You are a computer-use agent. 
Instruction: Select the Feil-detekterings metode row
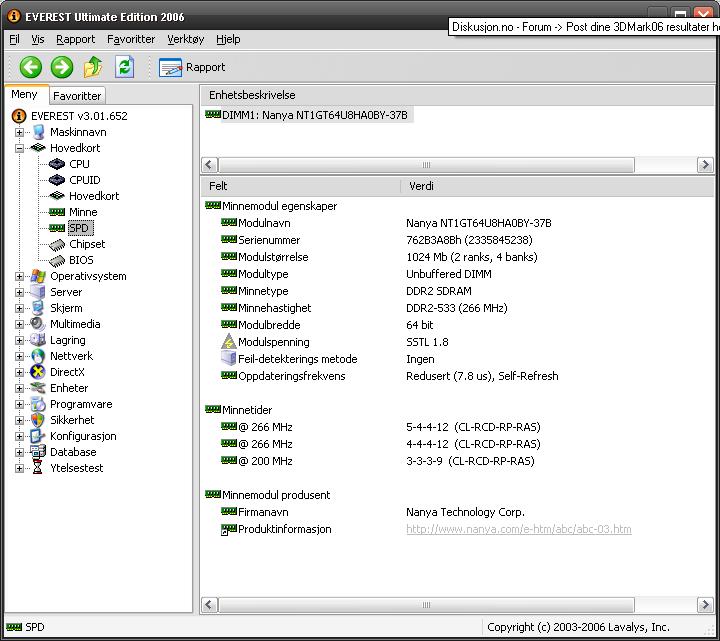pos(328,359)
